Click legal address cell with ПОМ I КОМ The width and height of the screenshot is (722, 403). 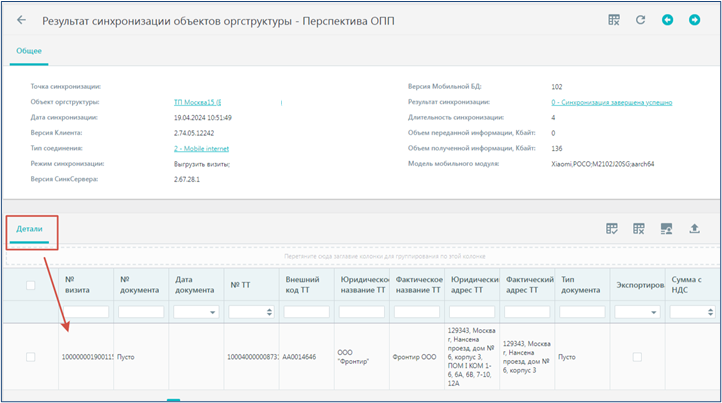point(472,357)
